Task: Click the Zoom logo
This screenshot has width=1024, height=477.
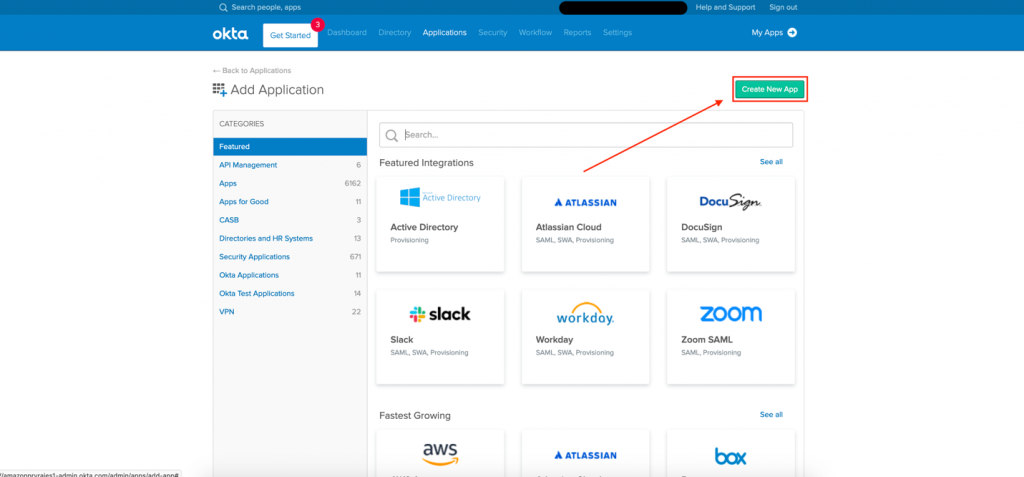Action: [730, 314]
